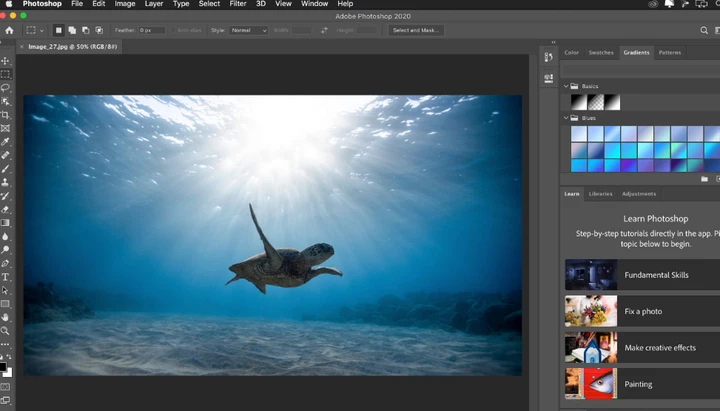Select the Horizontal Type tool
The image size is (720, 411).
[6, 277]
